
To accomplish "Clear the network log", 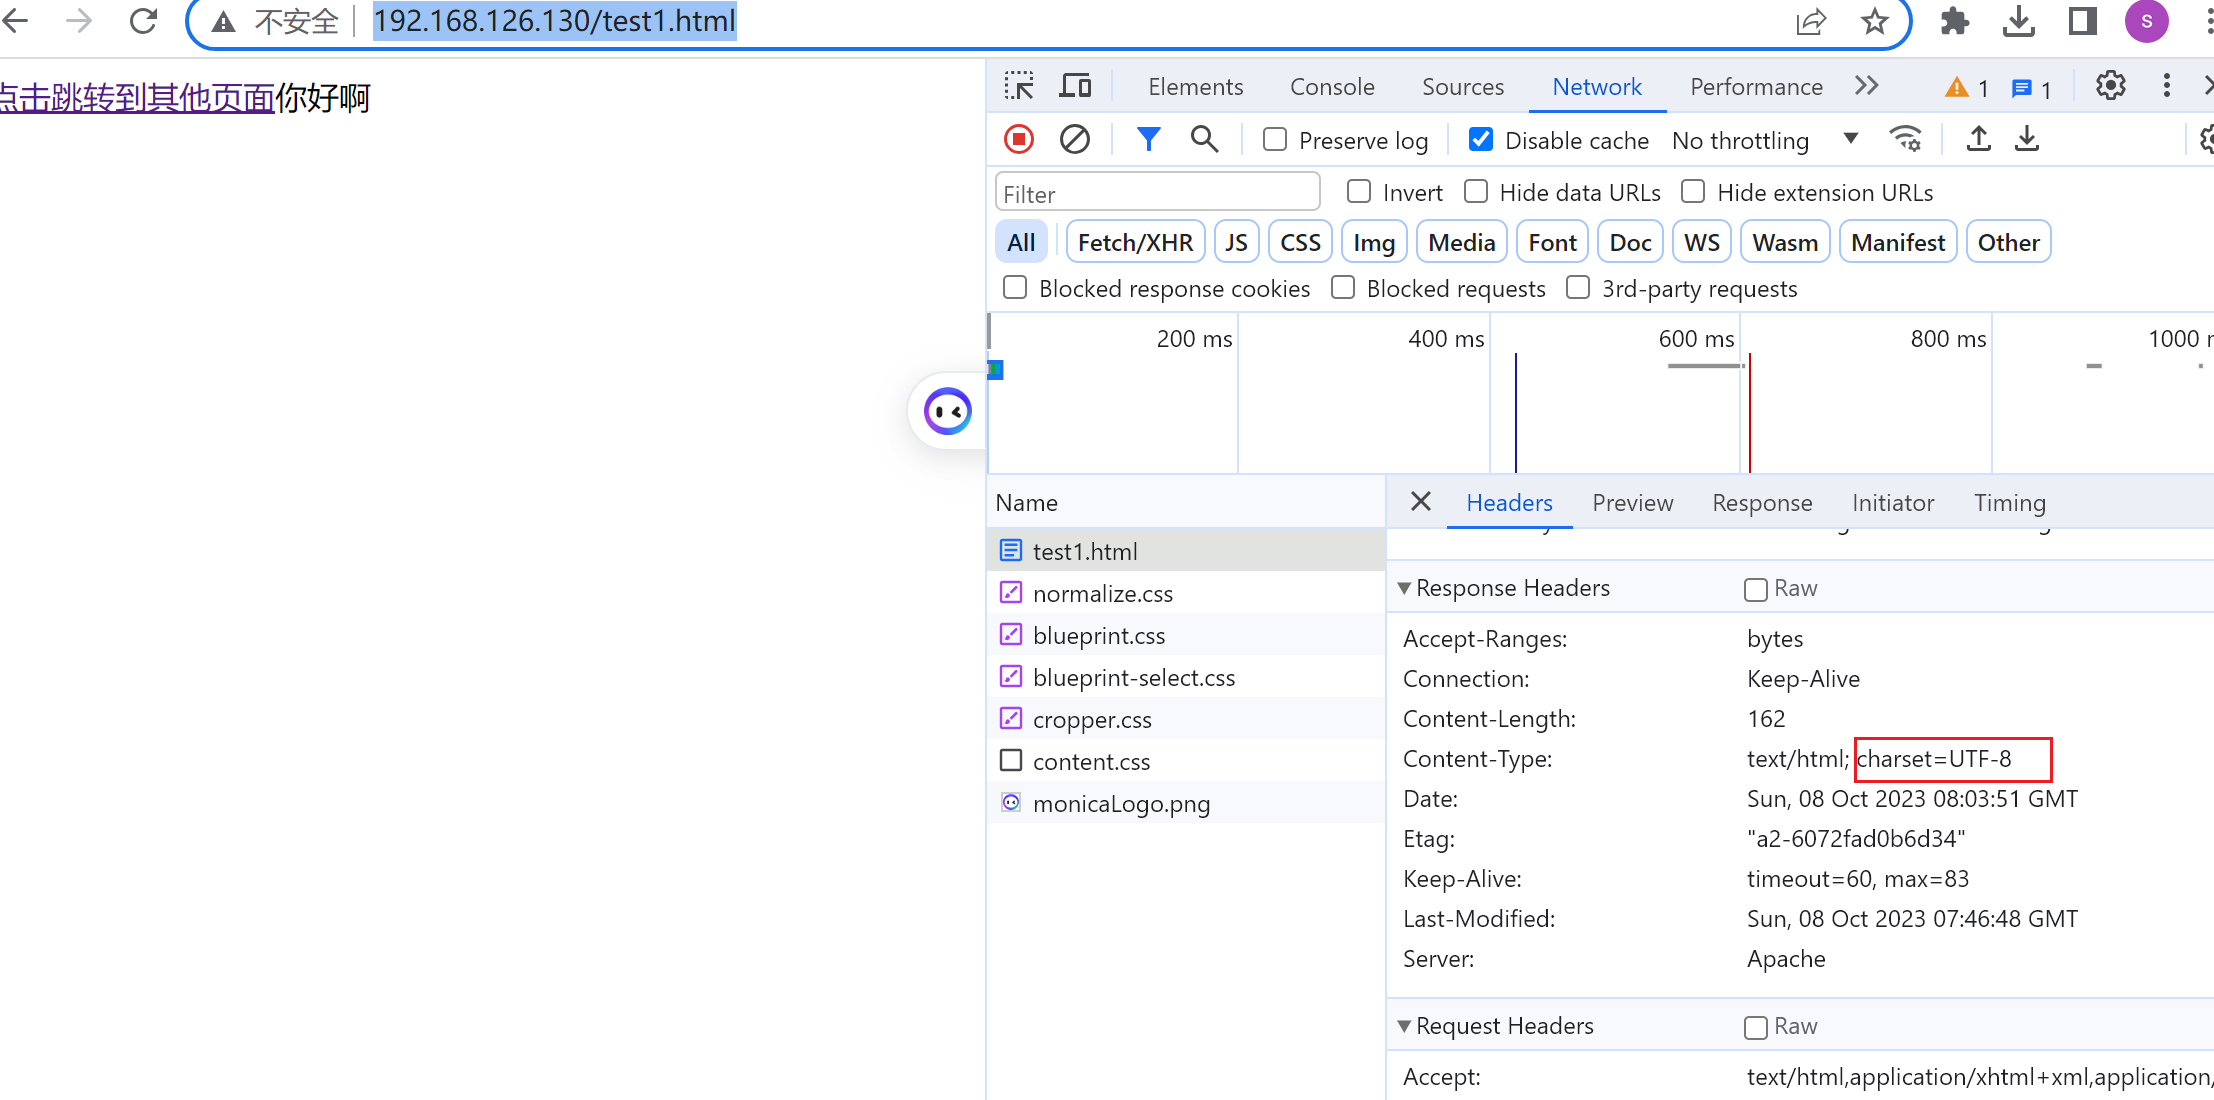I will [1075, 139].
